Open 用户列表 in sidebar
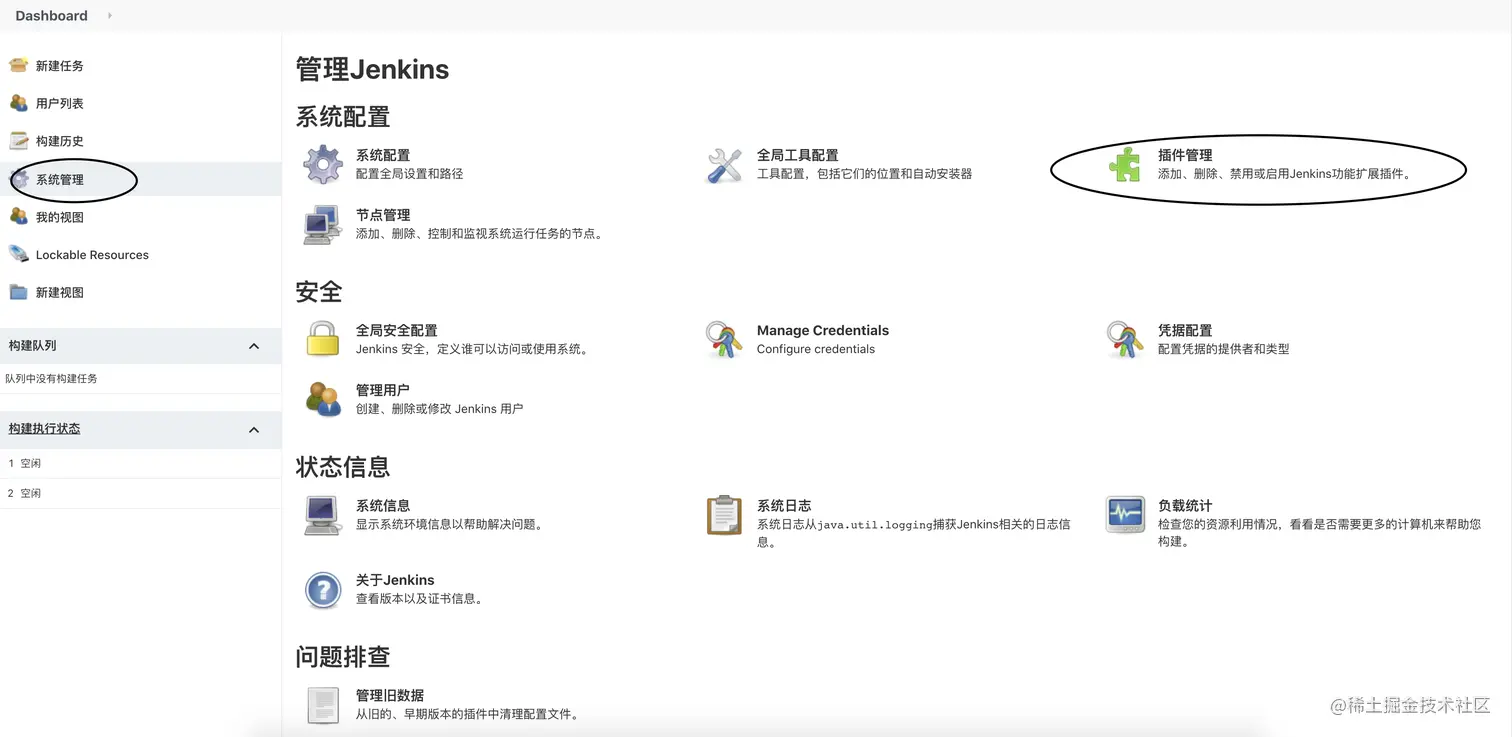The height and width of the screenshot is (737, 1512). click(60, 104)
